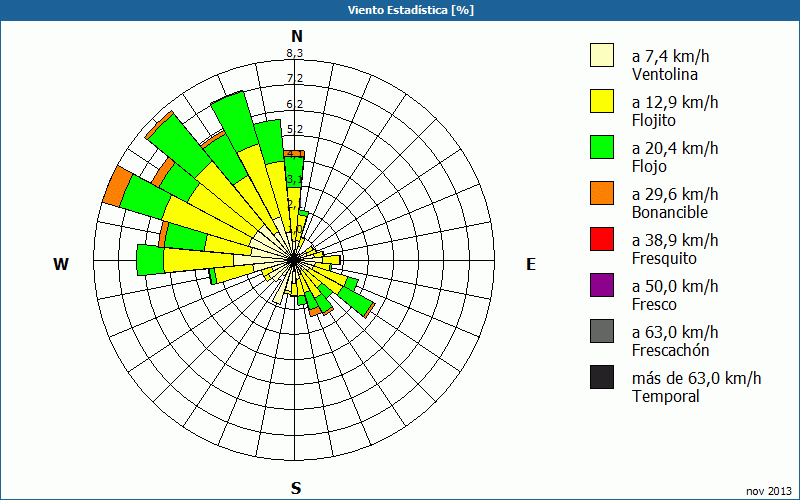This screenshot has height=500, width=800.
Task: Click the Ventolina legend name
Action: point(665,74)
